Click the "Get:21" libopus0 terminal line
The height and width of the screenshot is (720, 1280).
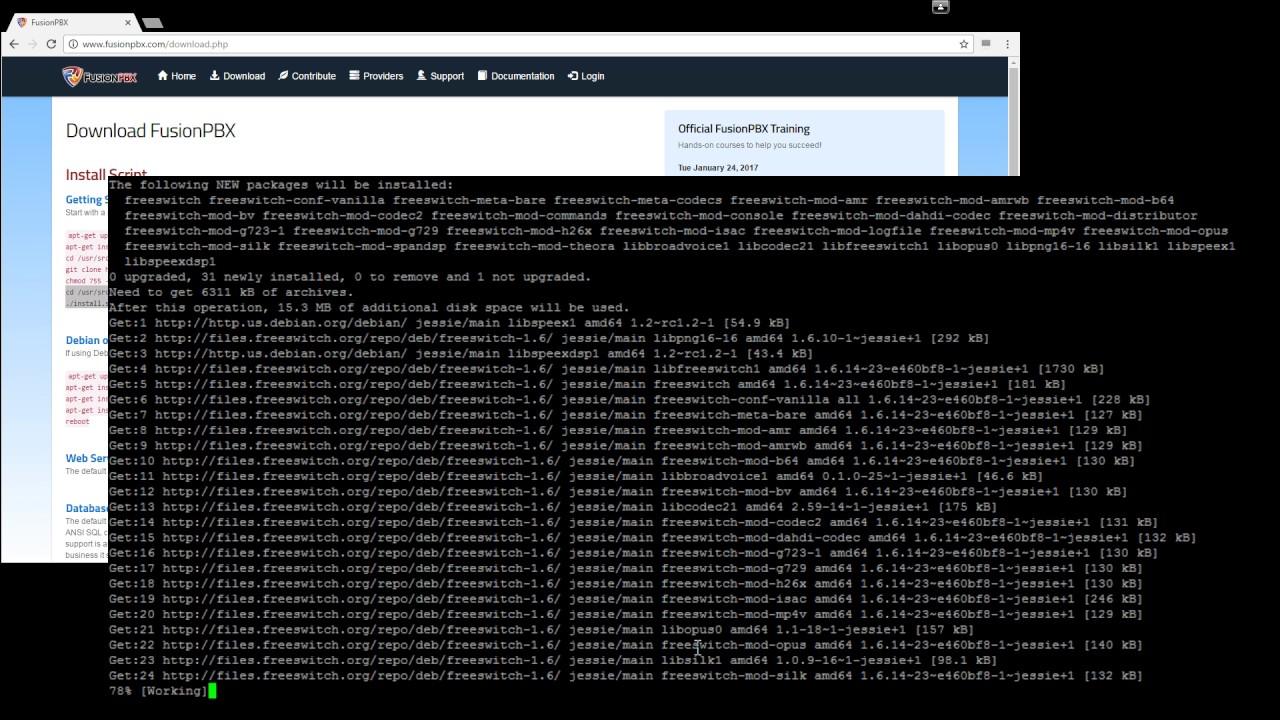tap(541, 630)
